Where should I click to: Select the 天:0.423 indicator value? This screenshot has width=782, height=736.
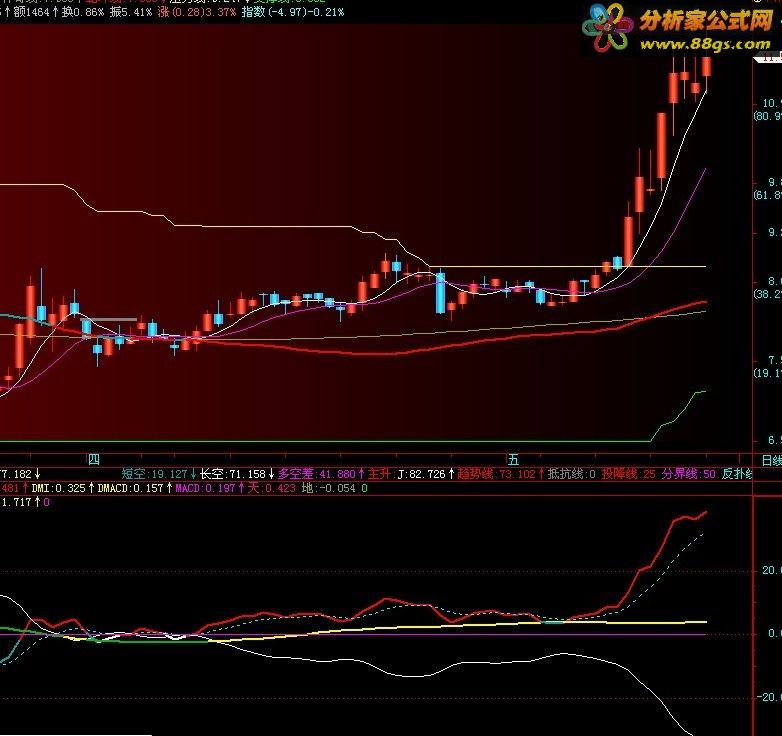tap(271, 488)
